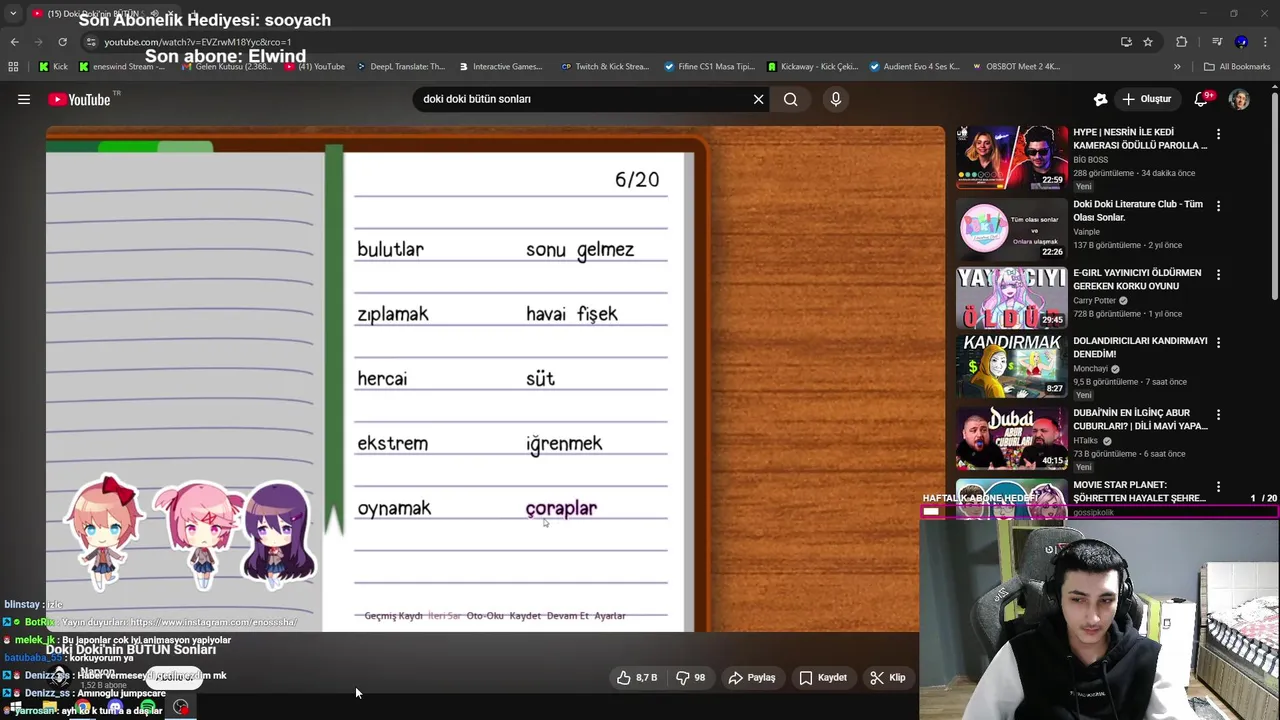This screenshot has width=1280, height=720.
Task: Click the address bar URL field
Action: tap(600, 42)
